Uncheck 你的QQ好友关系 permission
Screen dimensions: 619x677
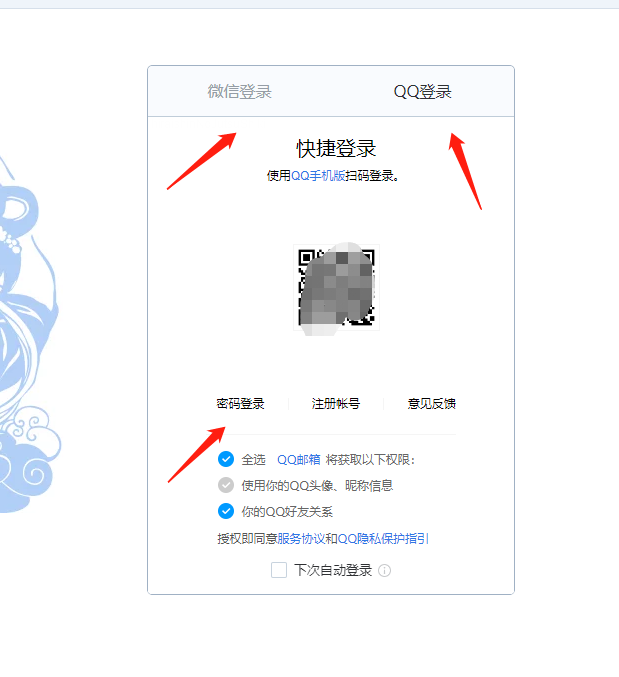tap(226, 511)
